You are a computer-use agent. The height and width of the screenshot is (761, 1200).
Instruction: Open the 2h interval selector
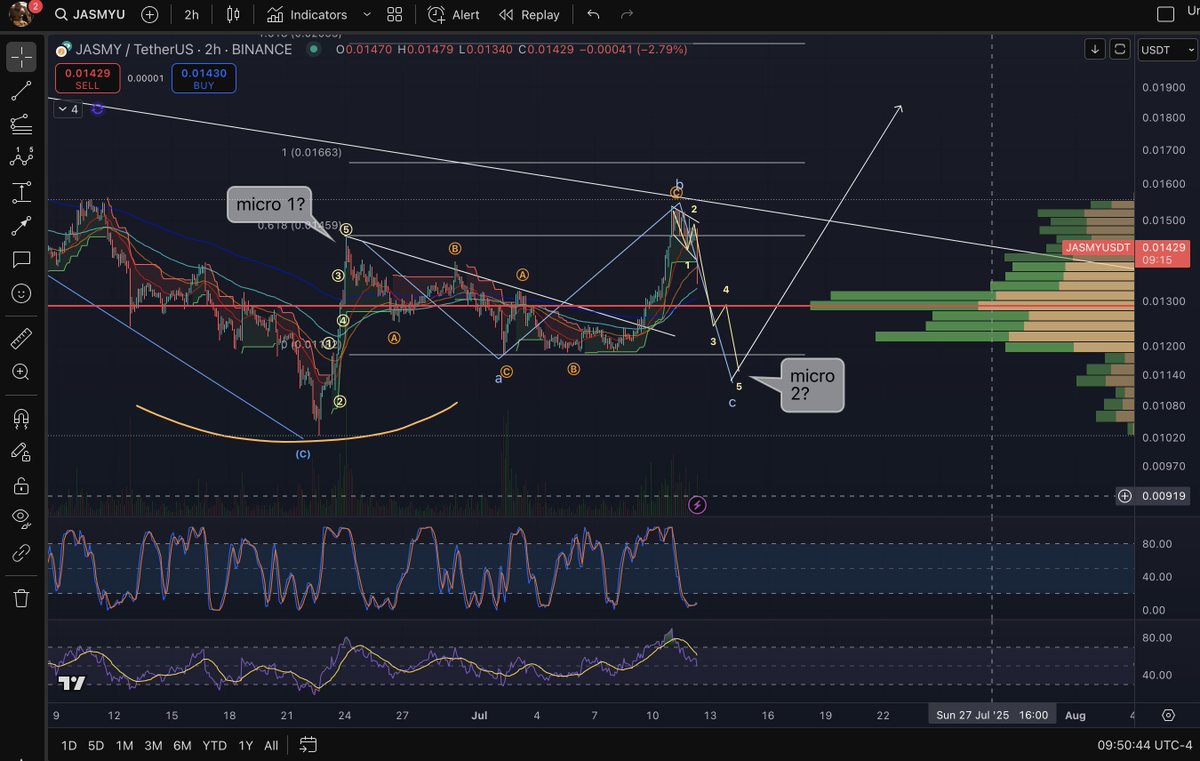pyautogui.click(x=191, y=15)
